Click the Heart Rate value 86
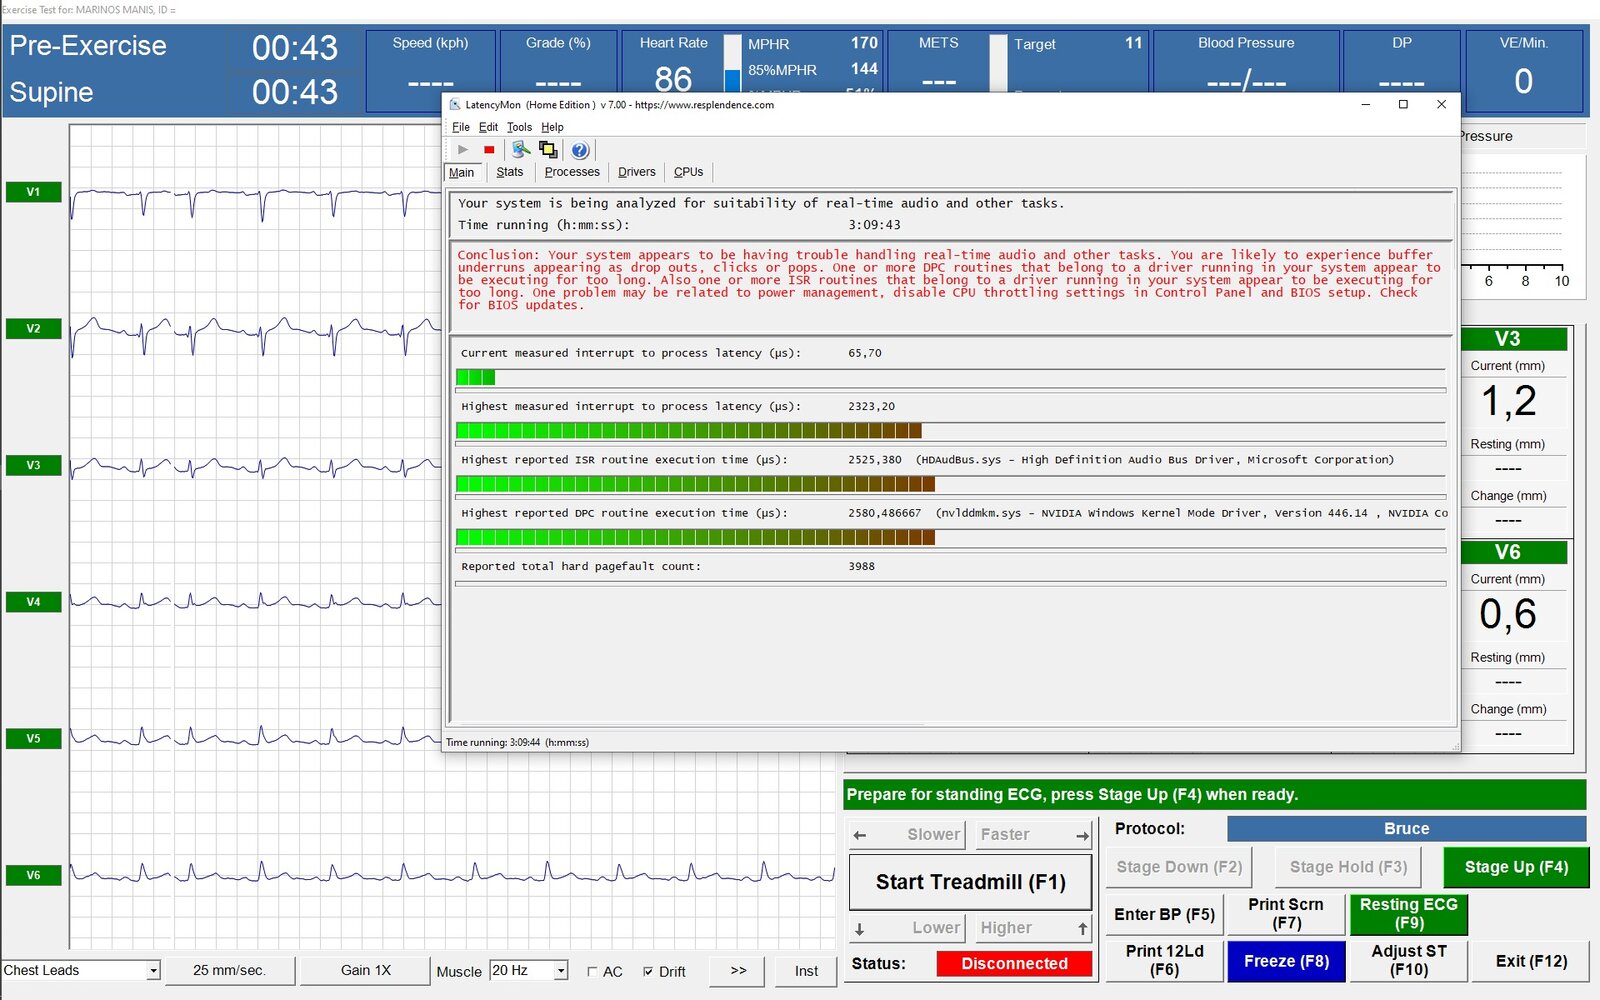The width and height of the screenshot is (1600, 1000). 673,79
